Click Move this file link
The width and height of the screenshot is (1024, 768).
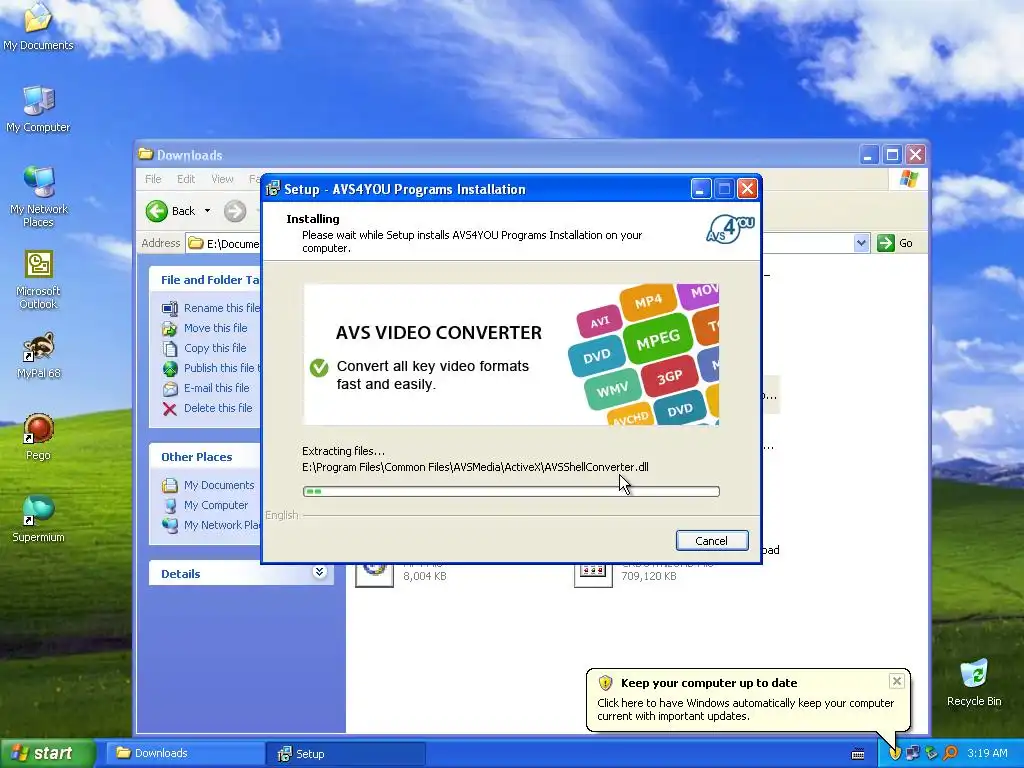click(x=216, y=328)
